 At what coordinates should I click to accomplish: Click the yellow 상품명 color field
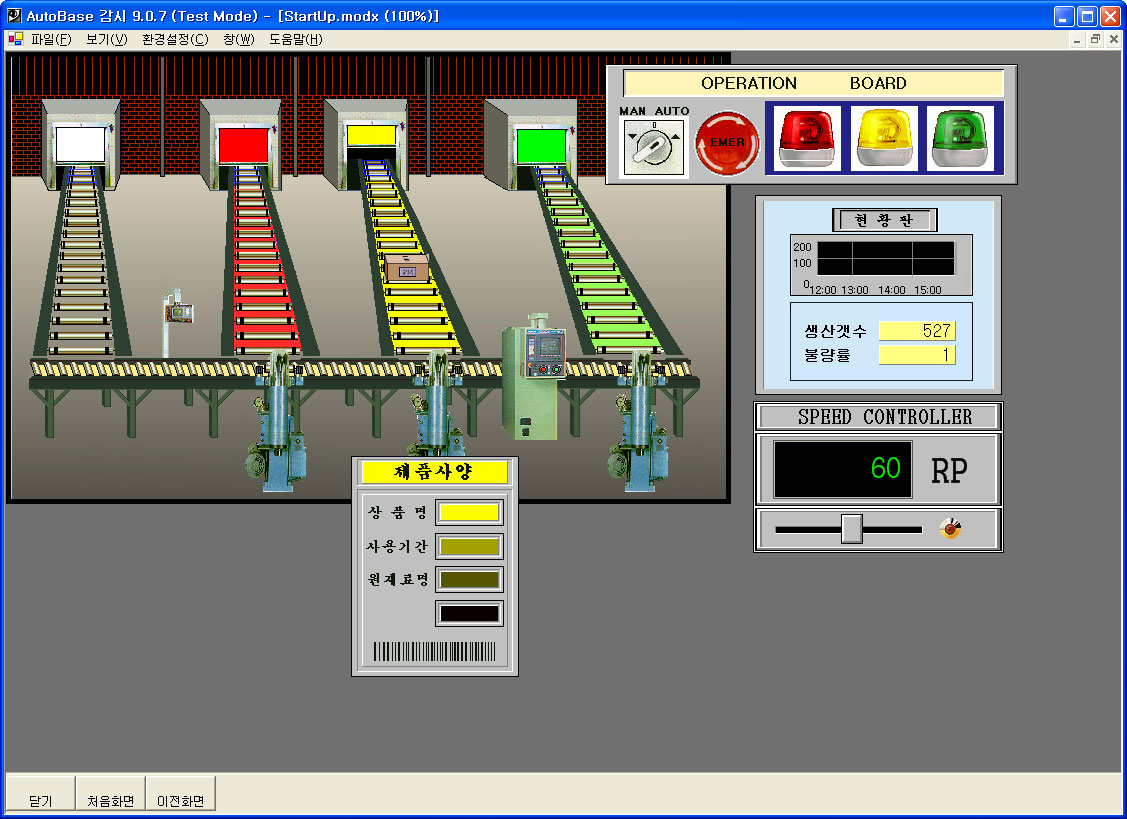tap(469, 512)
